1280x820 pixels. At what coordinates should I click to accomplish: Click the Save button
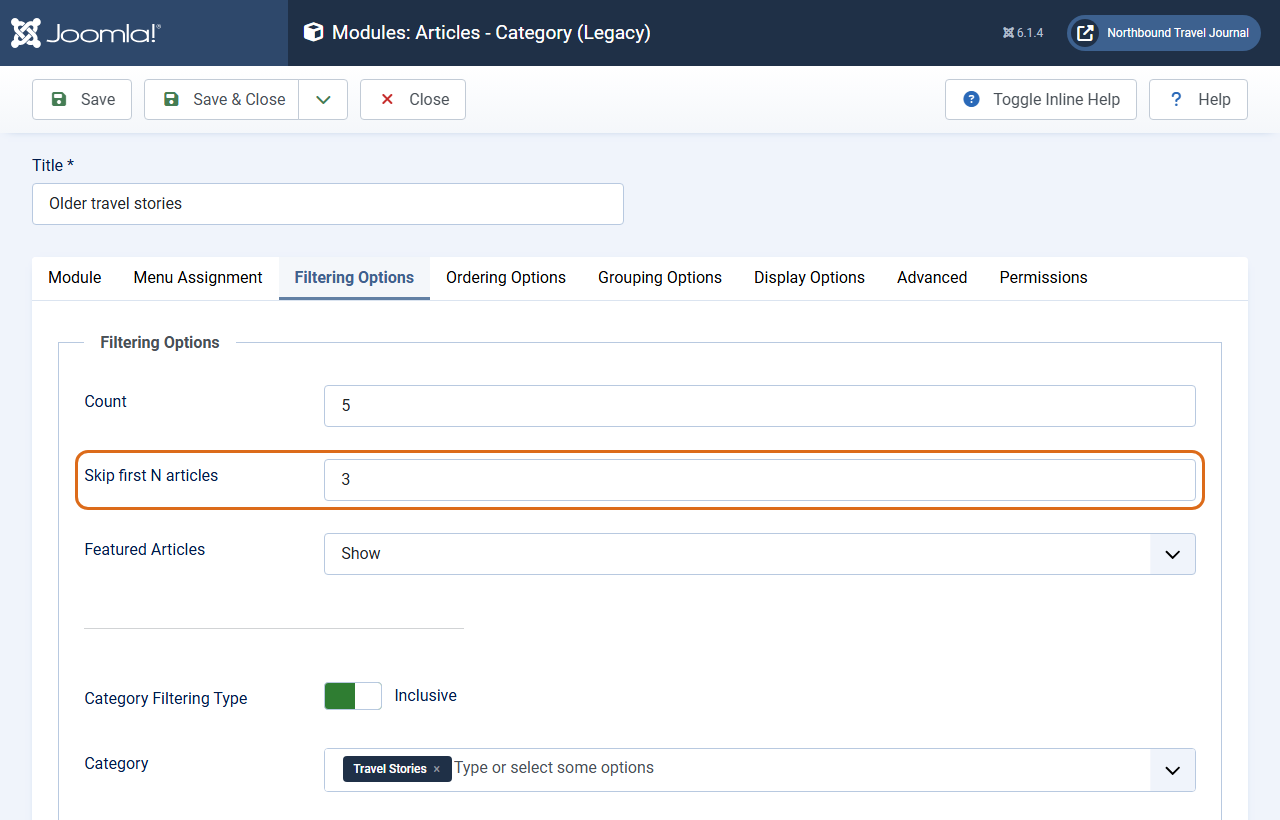(82, 100)
